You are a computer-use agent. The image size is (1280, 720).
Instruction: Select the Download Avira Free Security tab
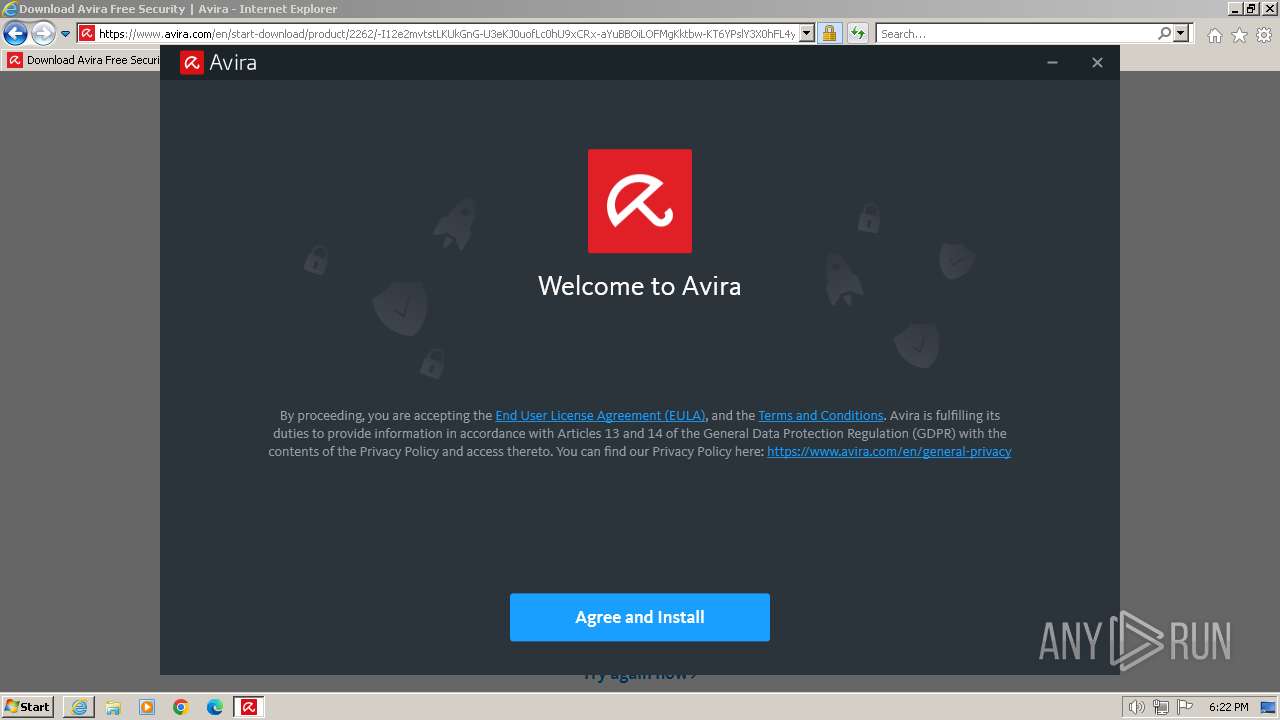(82, 60)
